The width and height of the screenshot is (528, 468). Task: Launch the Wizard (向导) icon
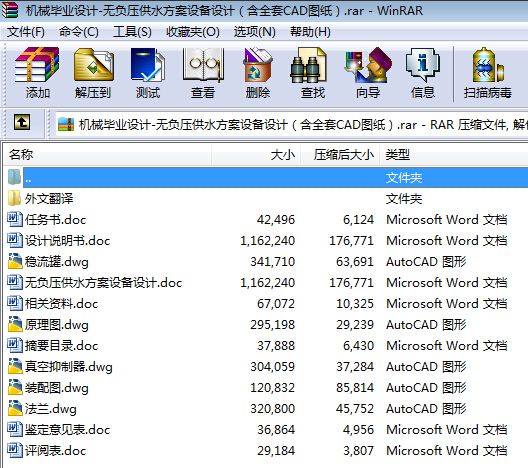point(368,65)
